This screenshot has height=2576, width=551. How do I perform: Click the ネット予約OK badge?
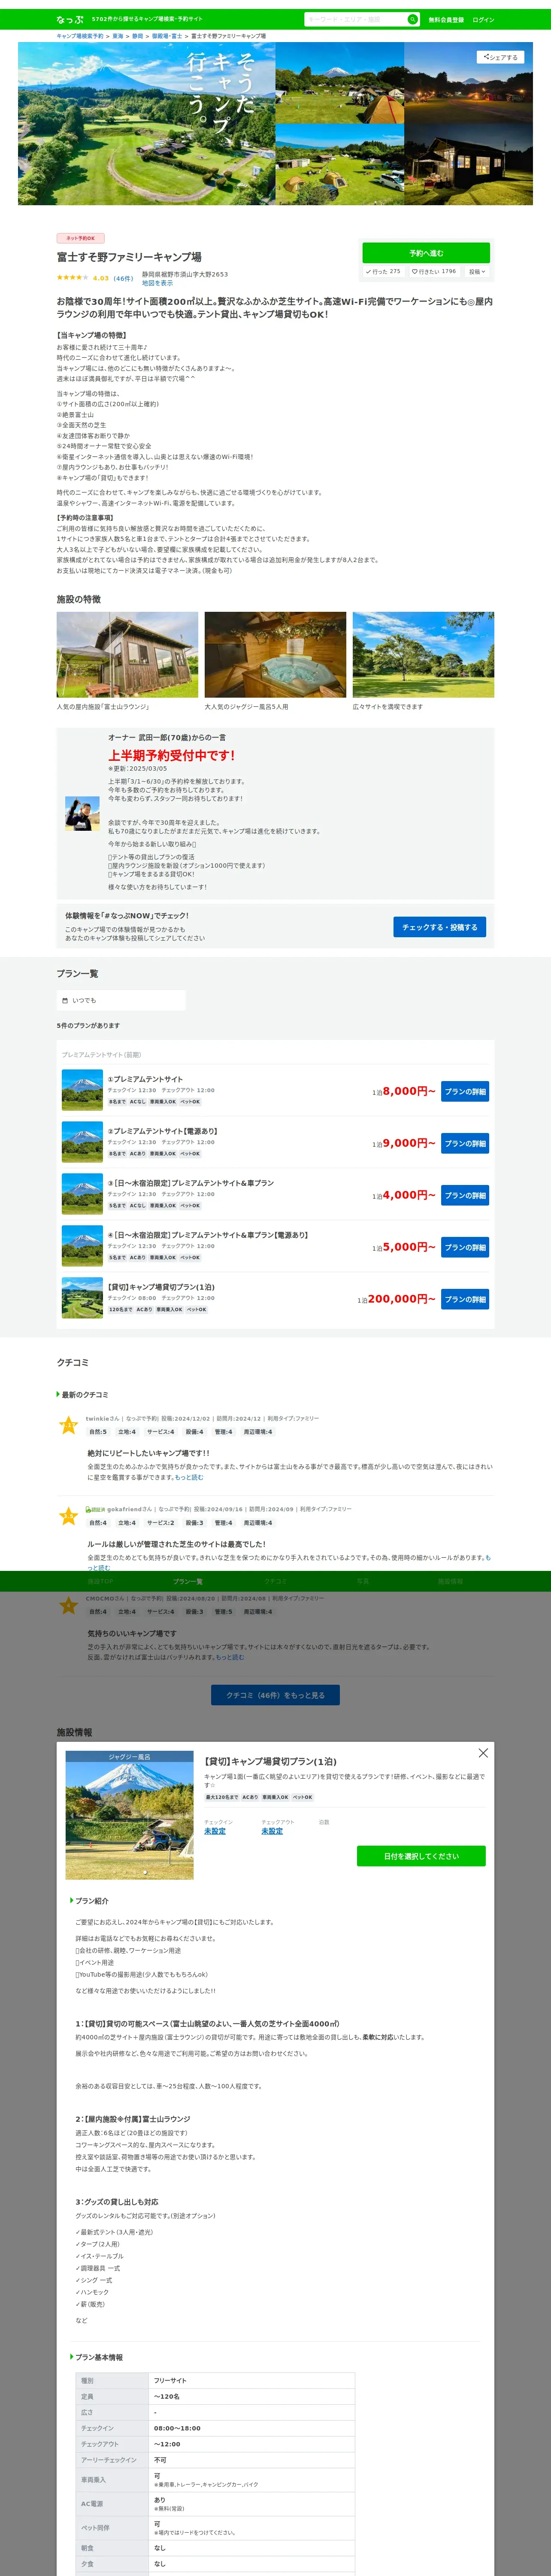click(x=80, y=238)
